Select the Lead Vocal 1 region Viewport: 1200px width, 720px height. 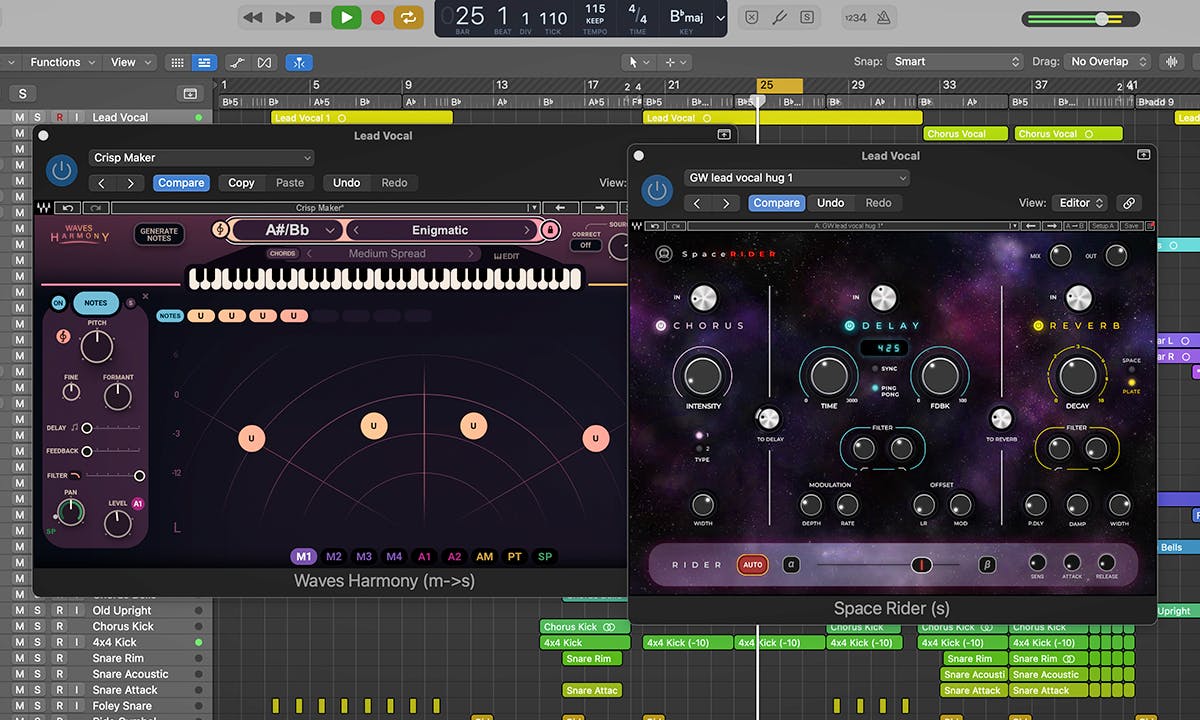361,118
